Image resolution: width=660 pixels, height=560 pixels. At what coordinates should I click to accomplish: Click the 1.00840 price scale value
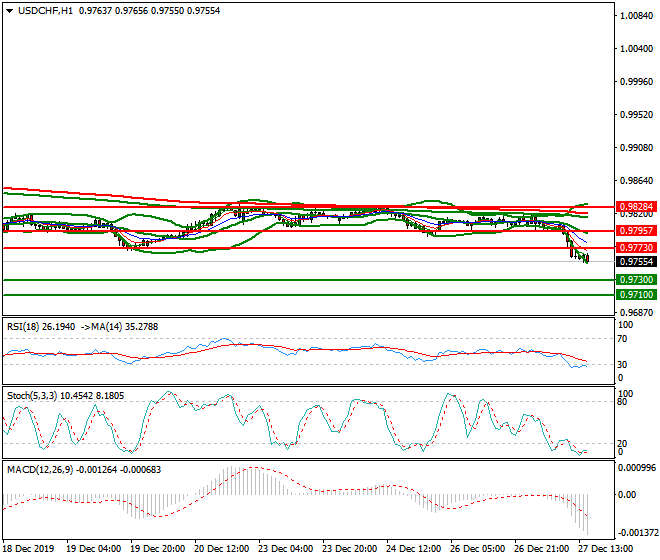point(636,16)
